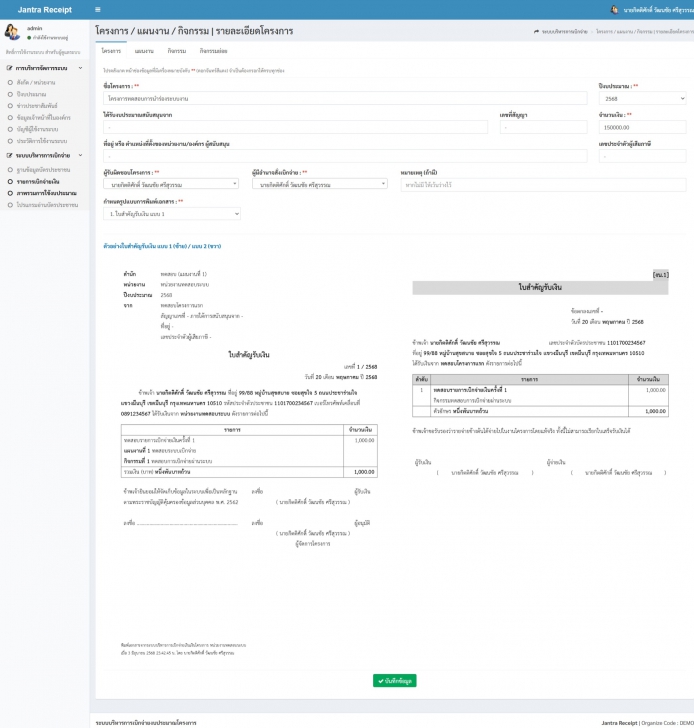Open the user profile avatar in top bar
This screenshot has height=728, width=694.
(614, 9)
